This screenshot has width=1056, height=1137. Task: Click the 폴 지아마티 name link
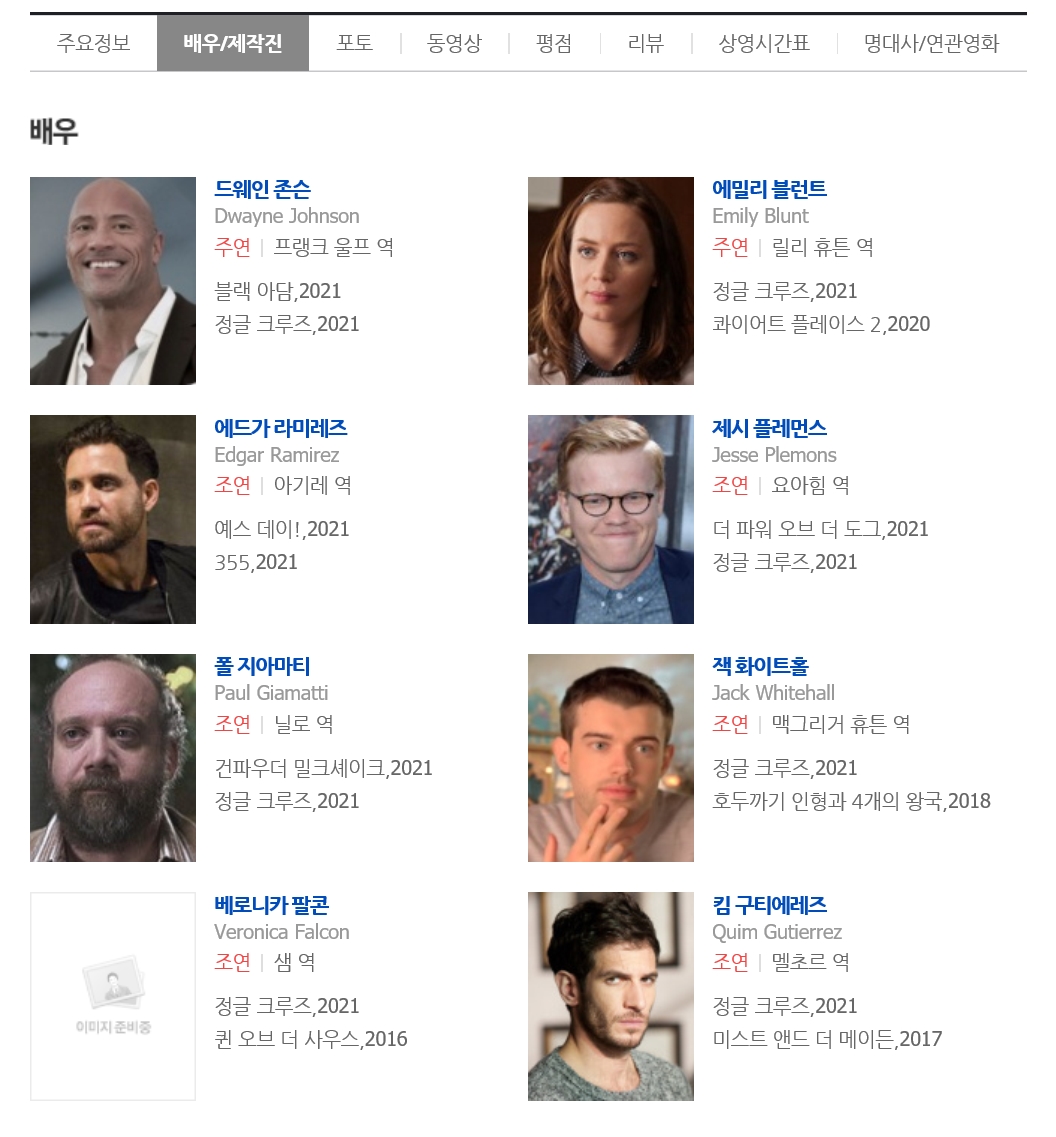263,666
